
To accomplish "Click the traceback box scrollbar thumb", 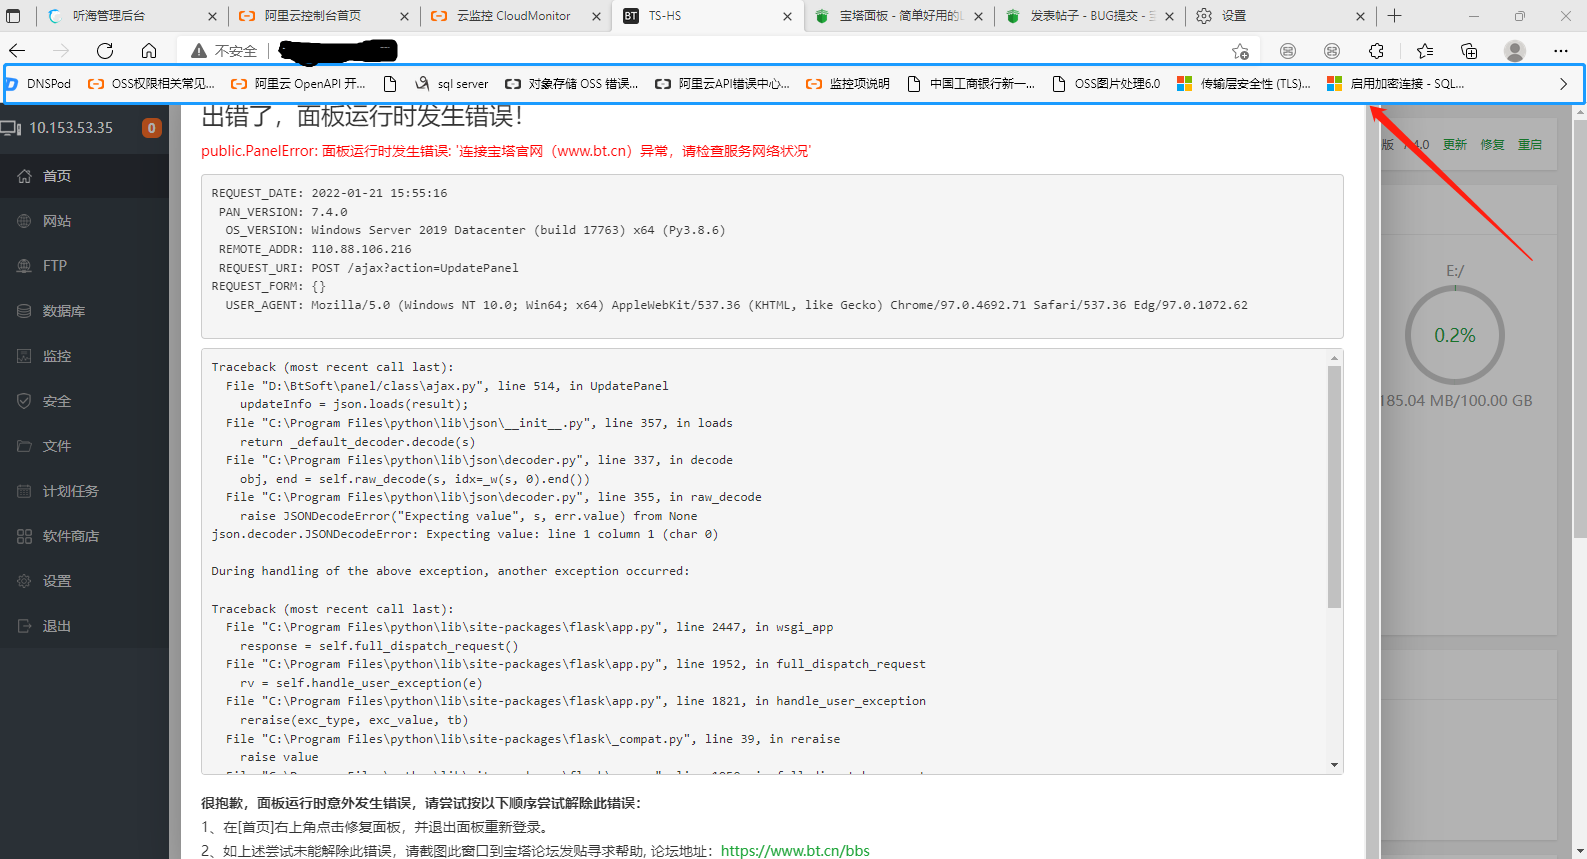I will coord(1334,487).
